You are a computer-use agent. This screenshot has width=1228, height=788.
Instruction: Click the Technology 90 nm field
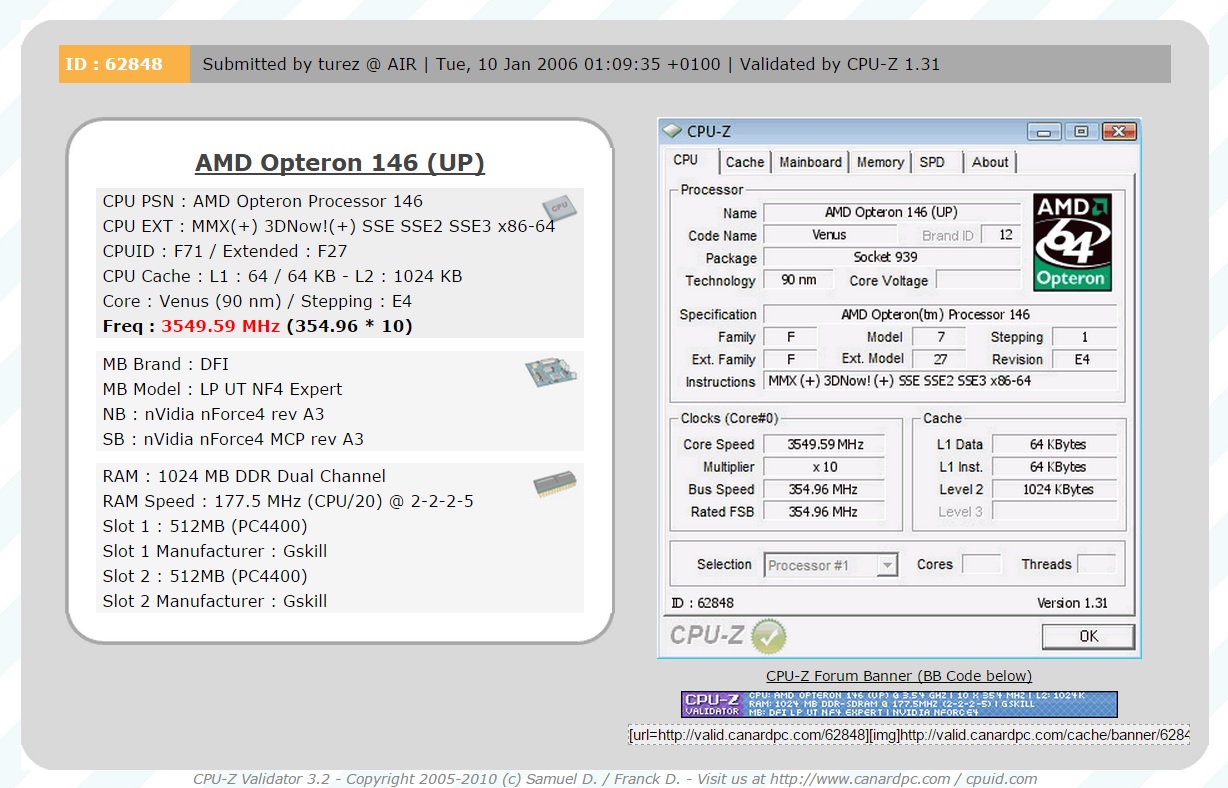(x=798, y=280)
